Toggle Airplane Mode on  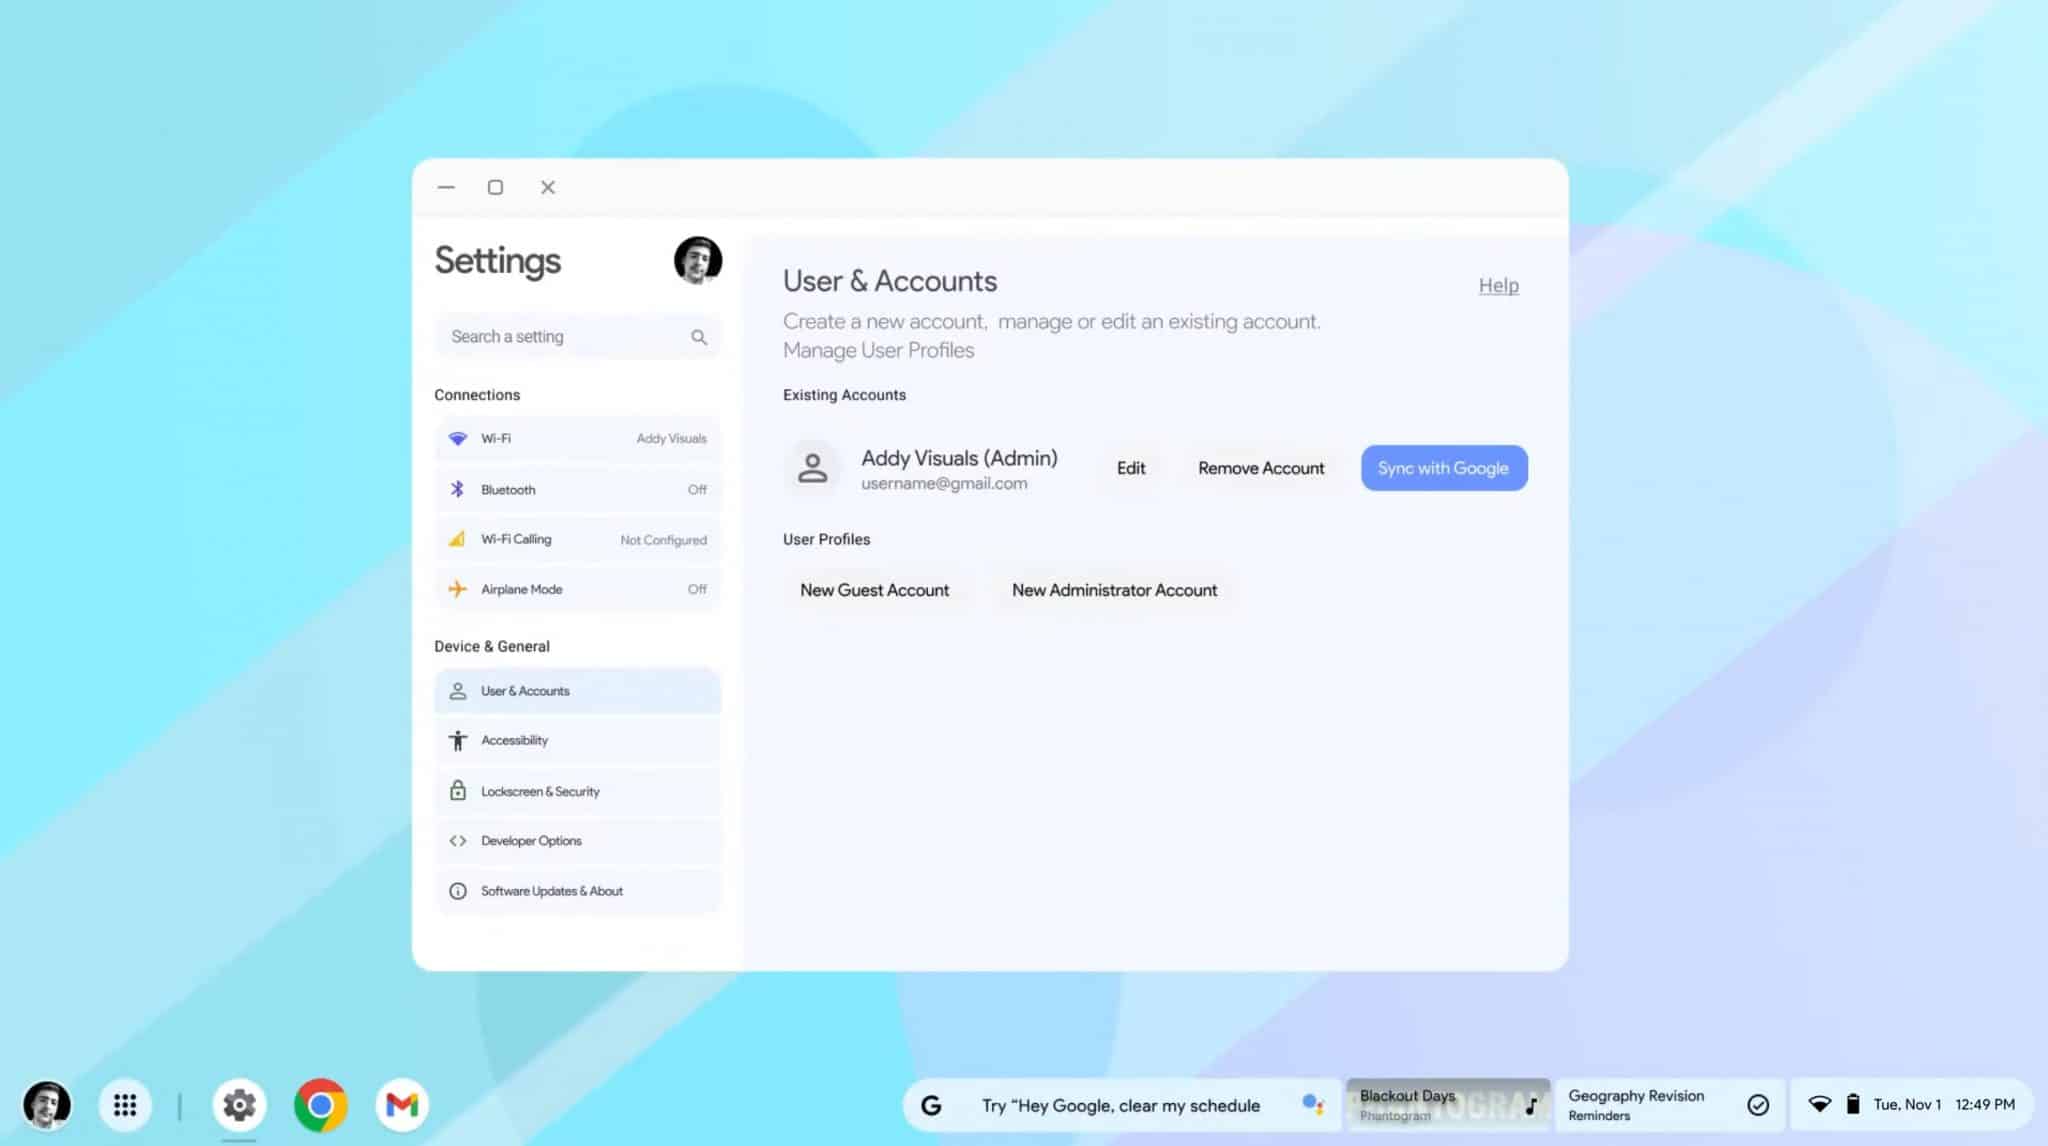(x=696, y=588)
